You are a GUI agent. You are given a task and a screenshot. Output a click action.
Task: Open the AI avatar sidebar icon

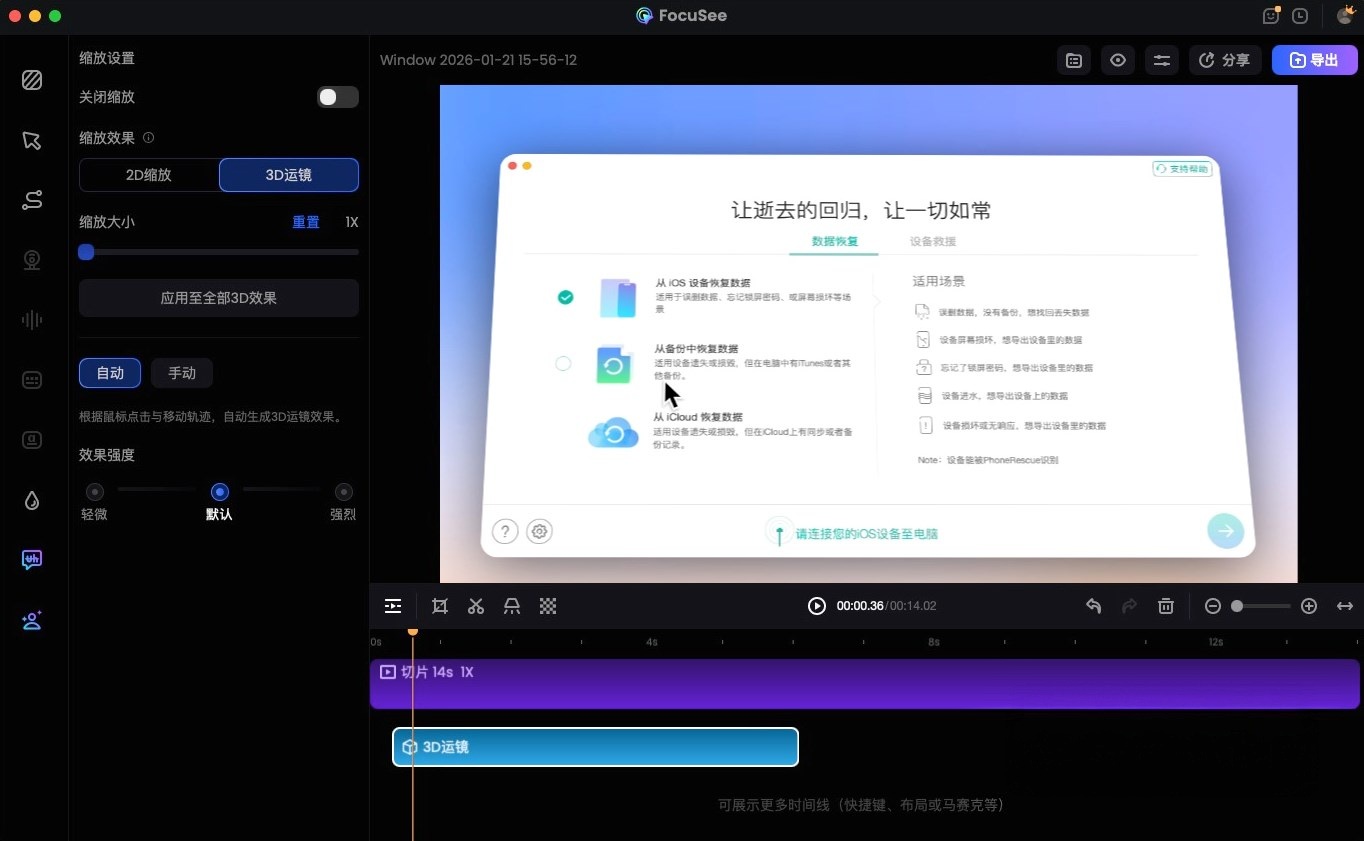[x=32, y=621]
